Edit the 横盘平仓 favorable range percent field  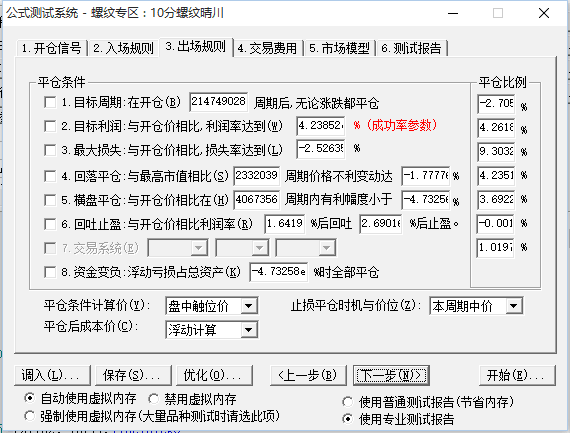pos(426,200)
